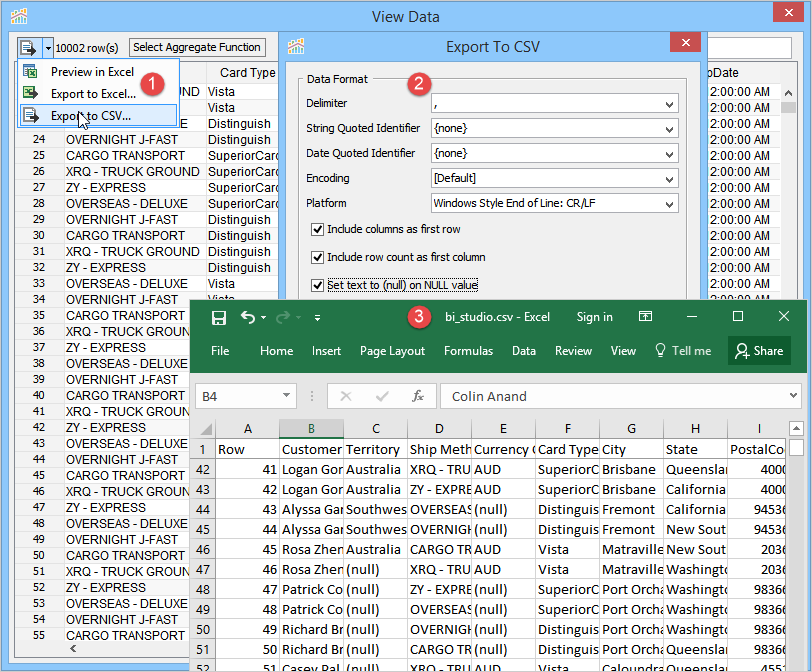Viewport: 812px width, 672px height.
Task: Toggle Include row count as first column
Action: (x=317, y=257)
